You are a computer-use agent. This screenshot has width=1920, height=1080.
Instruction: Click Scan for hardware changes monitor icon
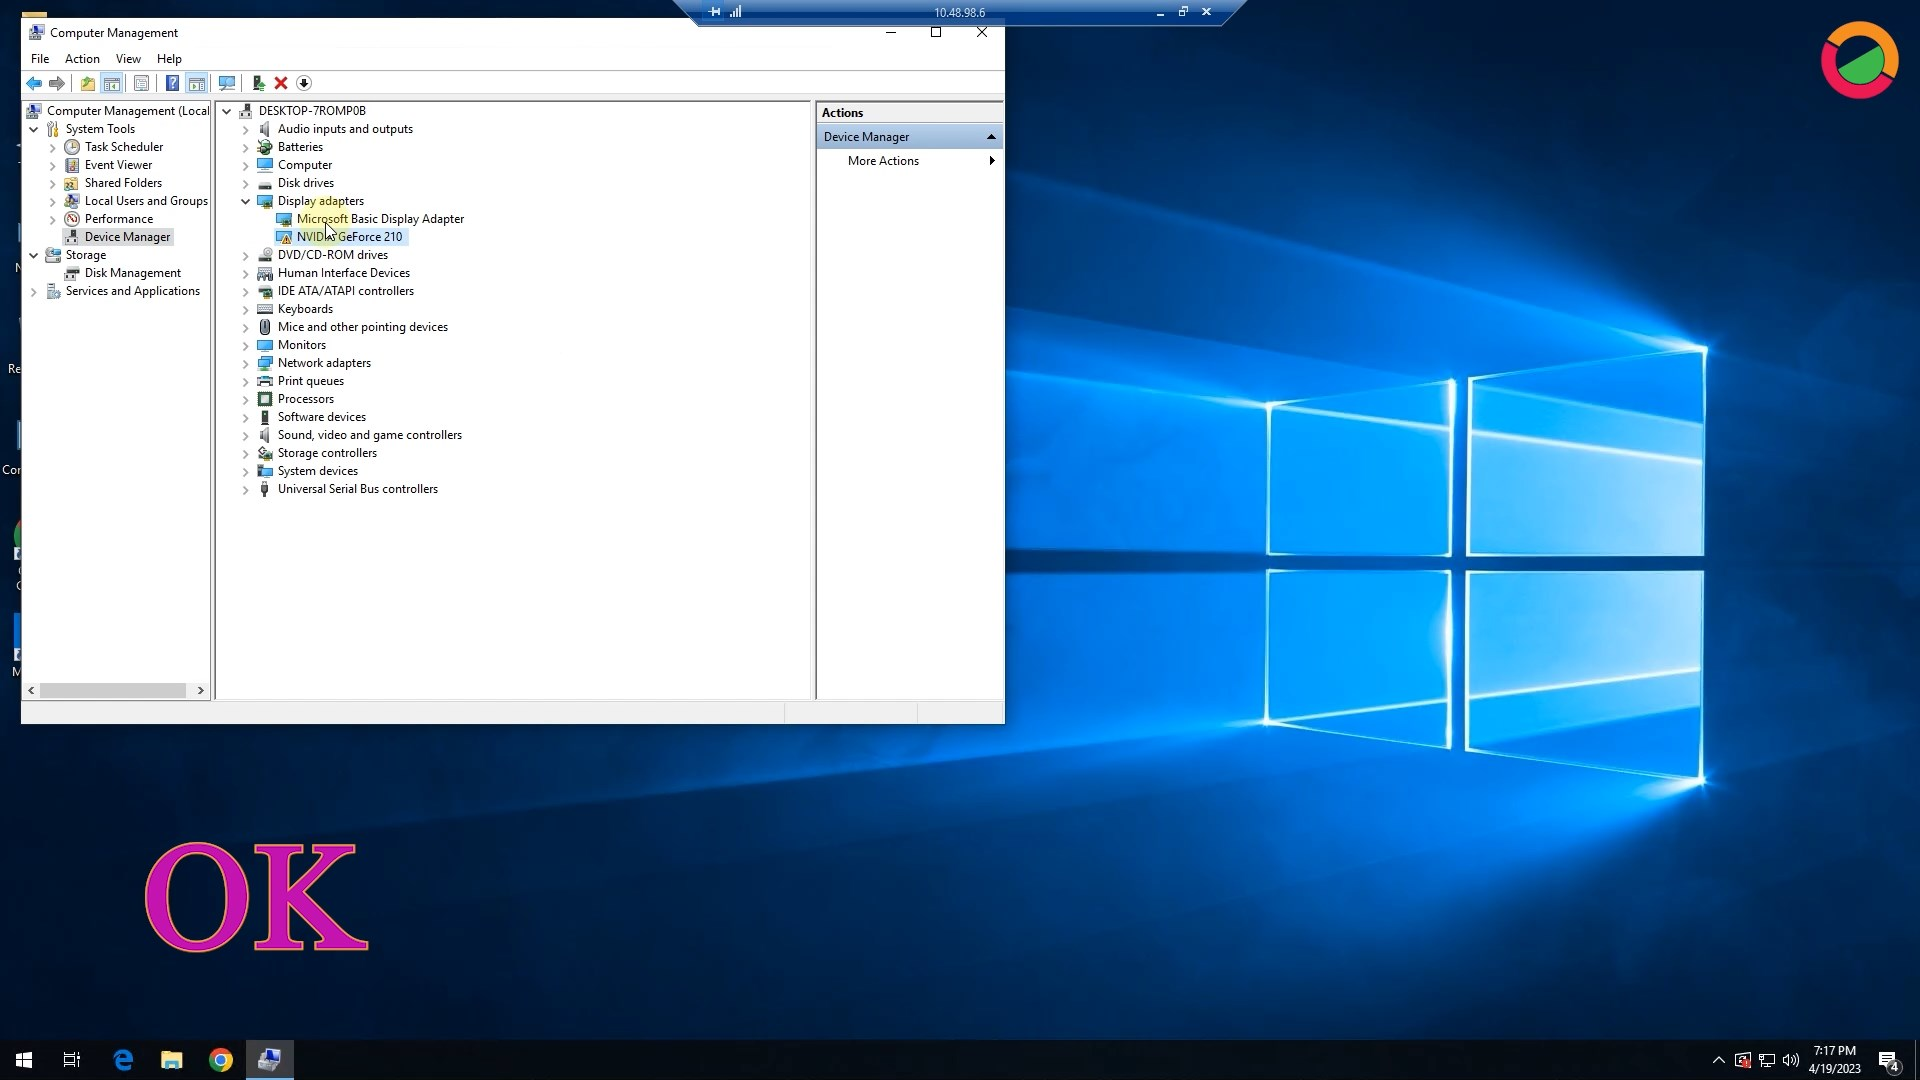pos(227,83)
